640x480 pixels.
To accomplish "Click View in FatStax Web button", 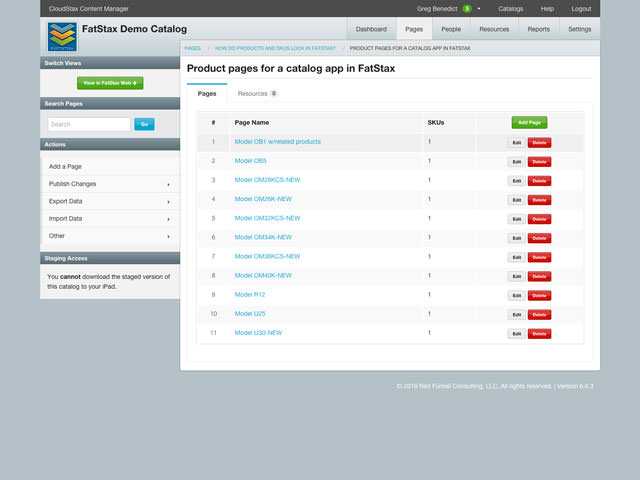I will tap(110, 83).
